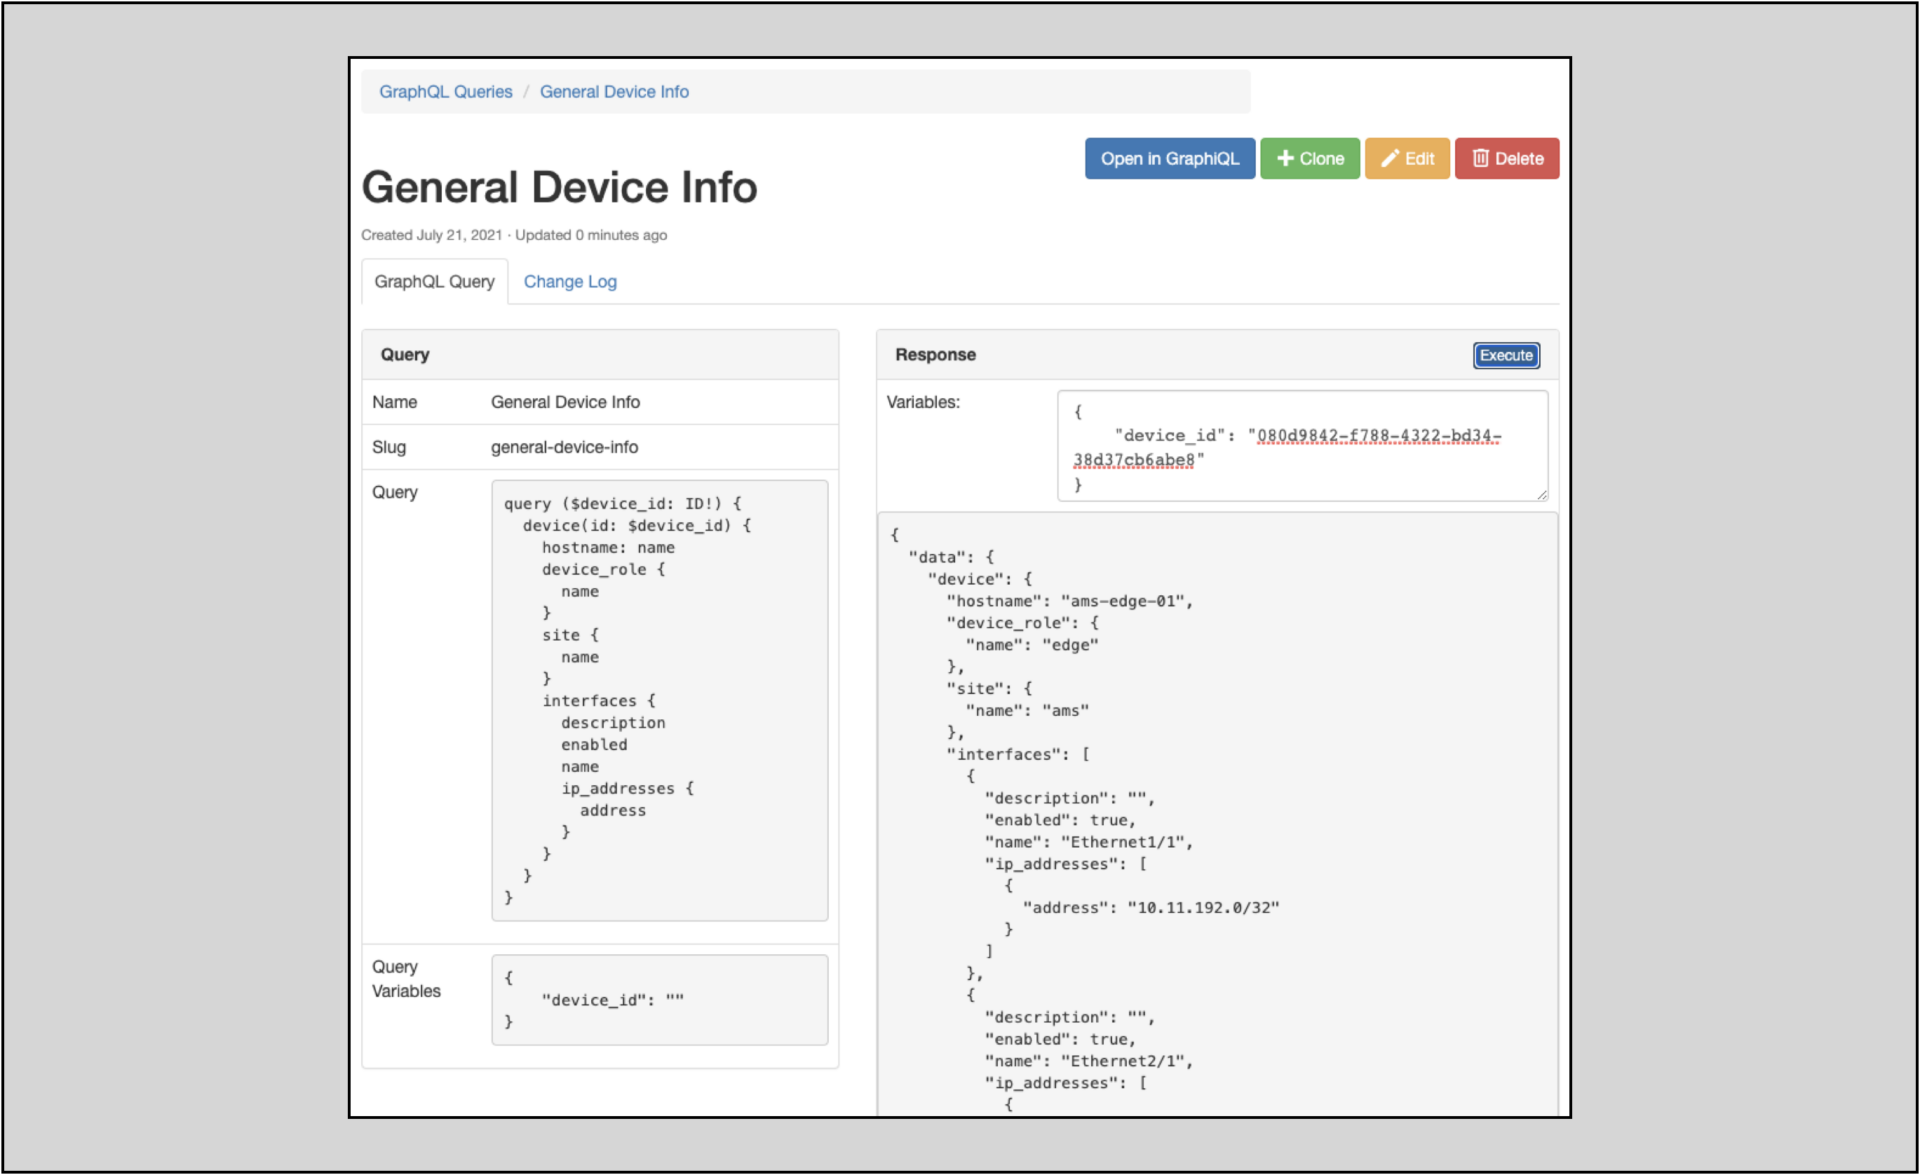The image size is (1920, 1175).
Task: Click the Query Variables editor box
Action: [658, 1000]
